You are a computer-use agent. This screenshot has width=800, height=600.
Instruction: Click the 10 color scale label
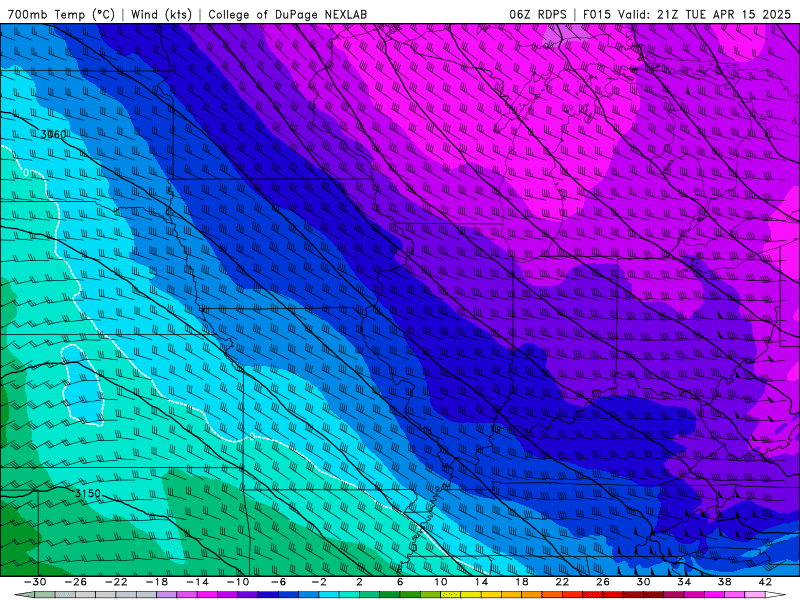pyautogui.click(x=441, y=582)
